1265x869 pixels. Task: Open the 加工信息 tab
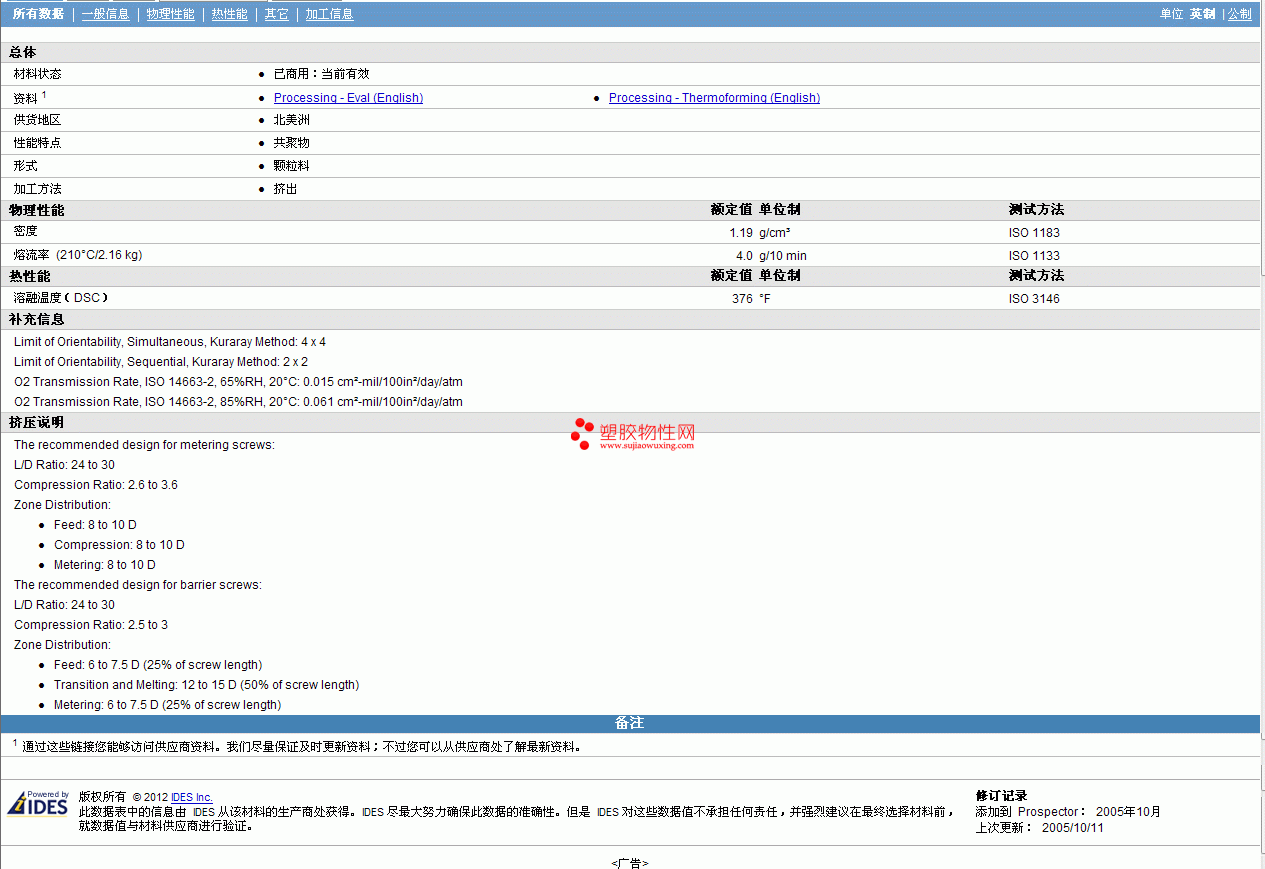(329, 14)
